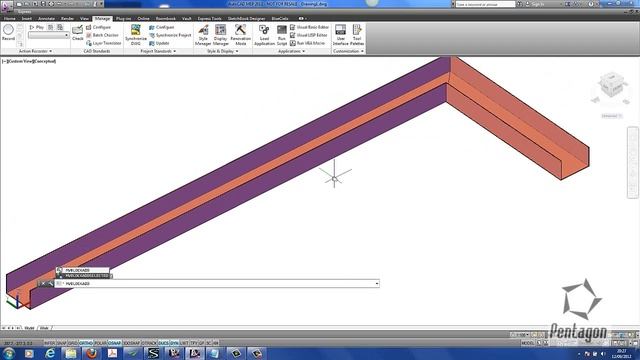This screenshot has width=640, height=360.
Task: Open the Windows Start menu
Action: [9, 353]
